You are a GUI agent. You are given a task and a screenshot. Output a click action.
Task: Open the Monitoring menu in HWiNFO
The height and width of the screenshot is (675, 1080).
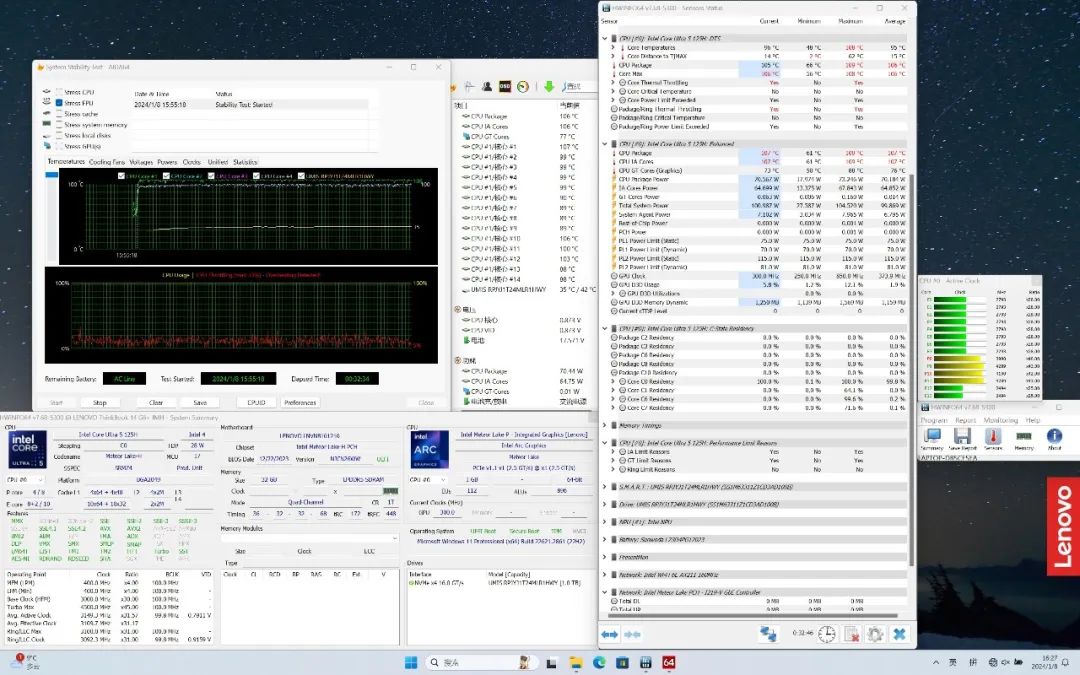pos(1001,420)
